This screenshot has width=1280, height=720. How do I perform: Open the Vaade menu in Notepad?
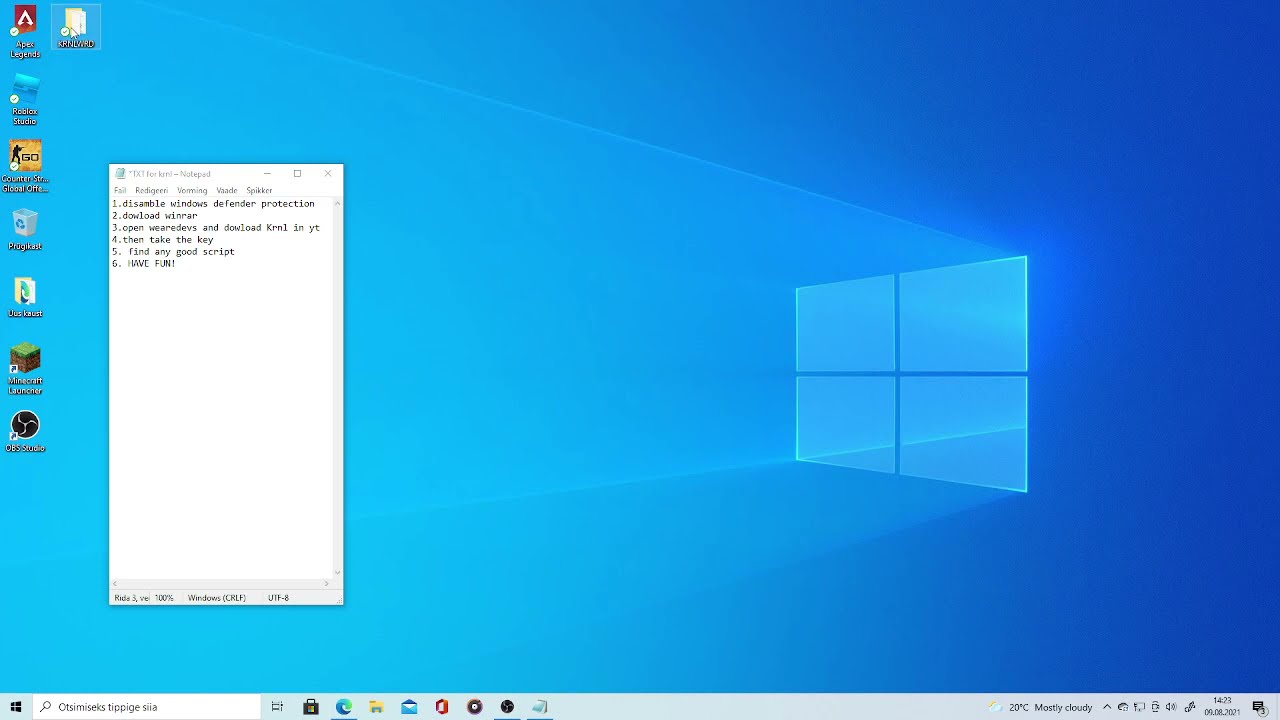(227, 190)
